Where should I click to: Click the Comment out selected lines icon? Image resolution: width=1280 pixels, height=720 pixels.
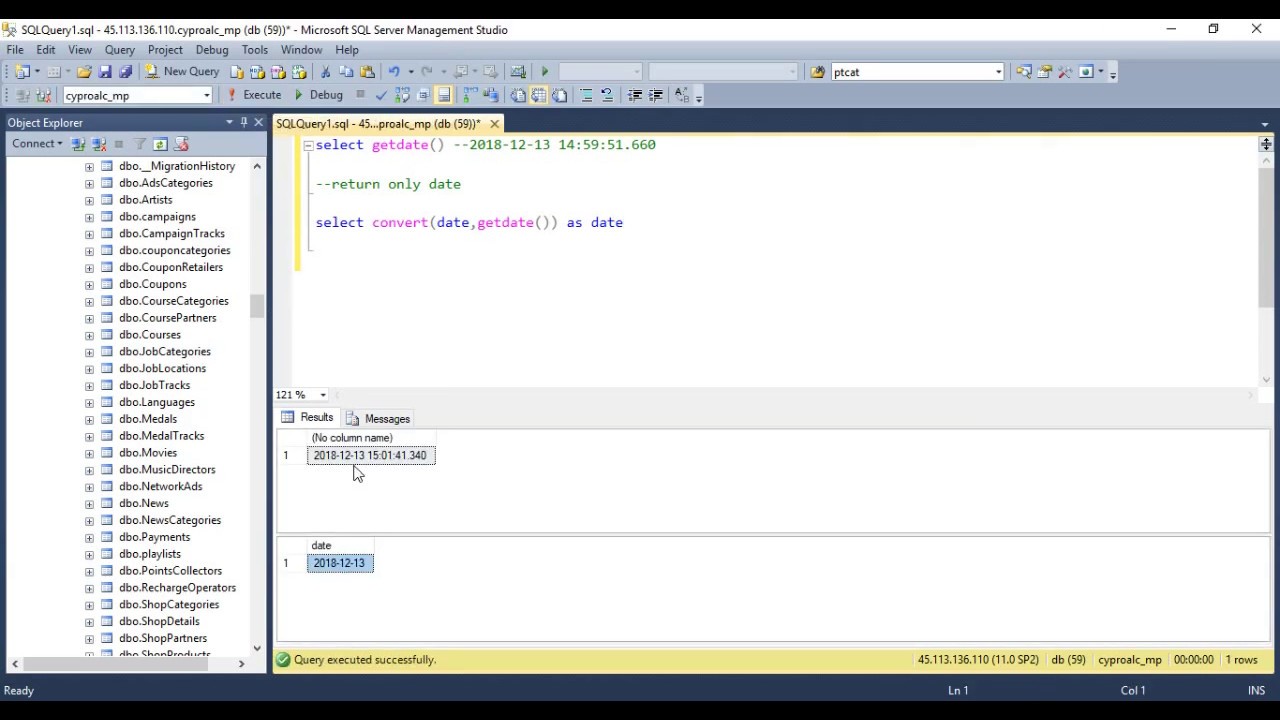[586, 96]
